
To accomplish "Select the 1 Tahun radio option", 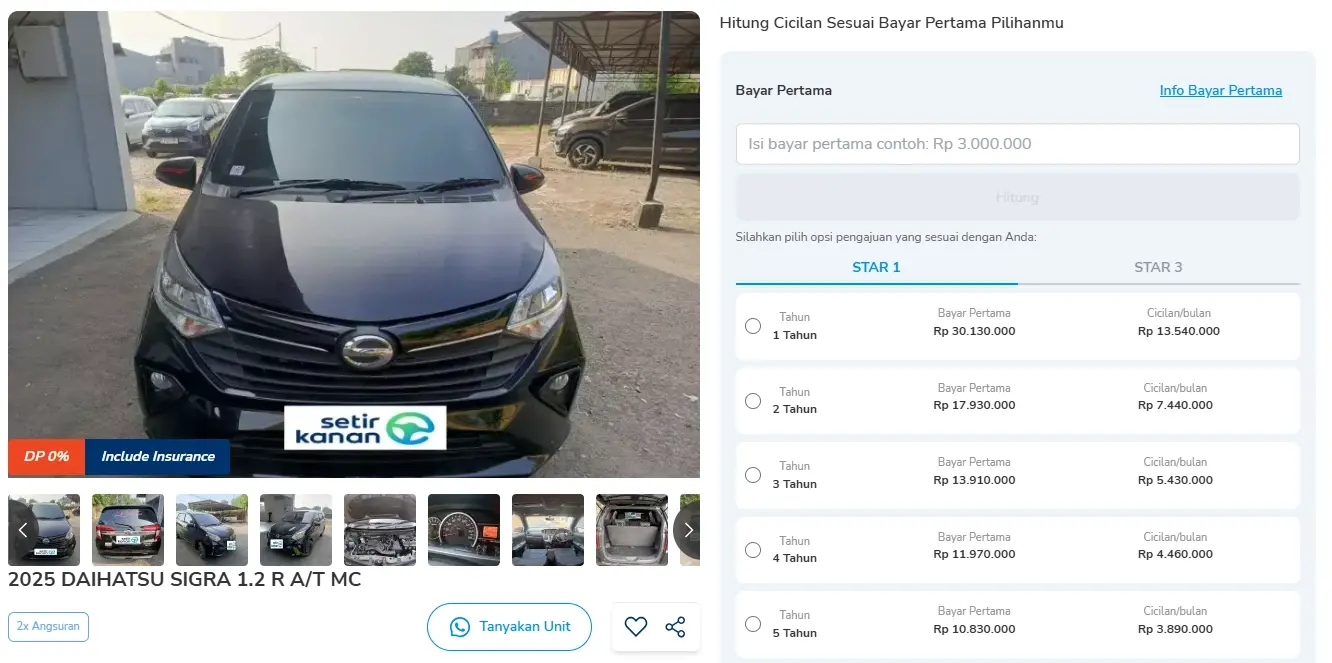I will tap(753, 326).
